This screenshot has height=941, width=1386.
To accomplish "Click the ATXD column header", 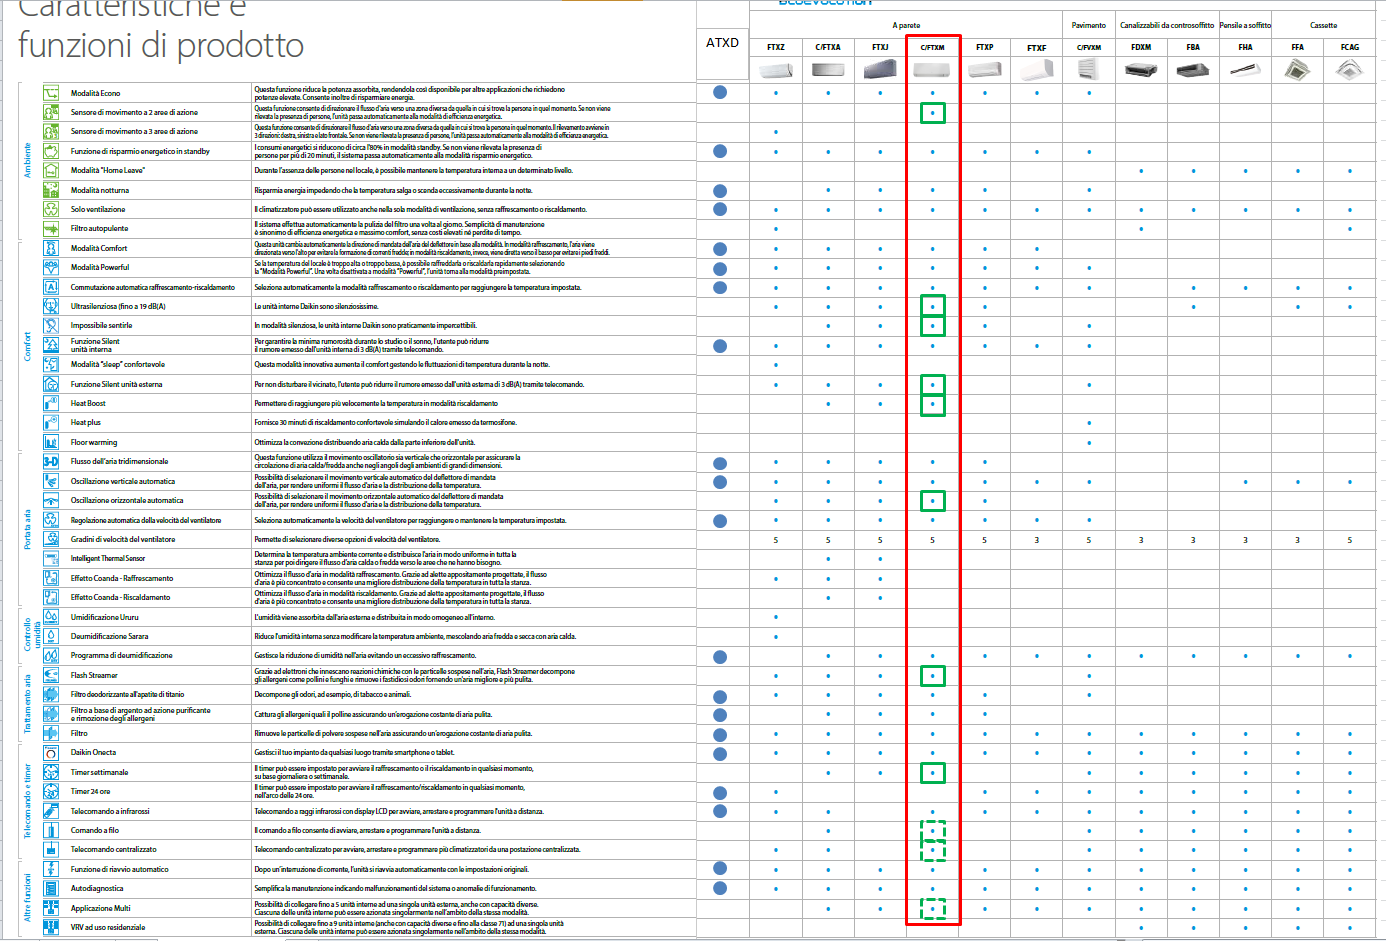I will tap(722, 43).
